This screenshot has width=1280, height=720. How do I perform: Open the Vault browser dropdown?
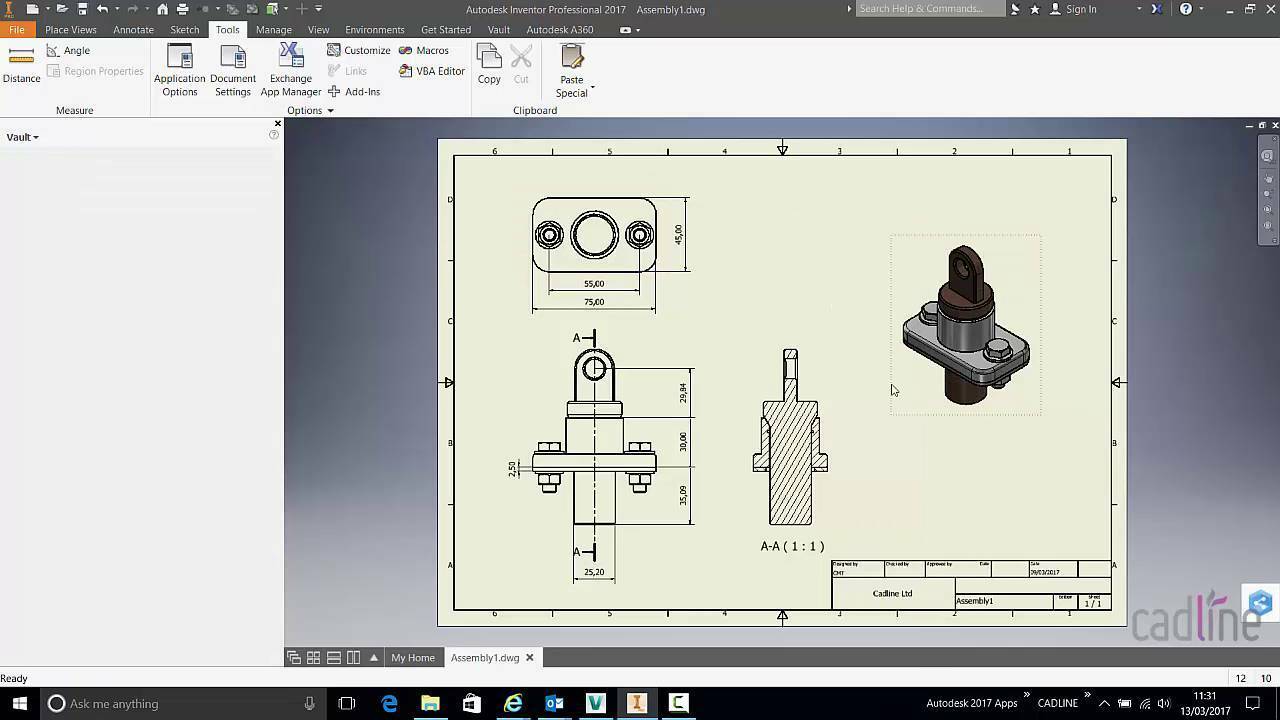pos(23,137)
